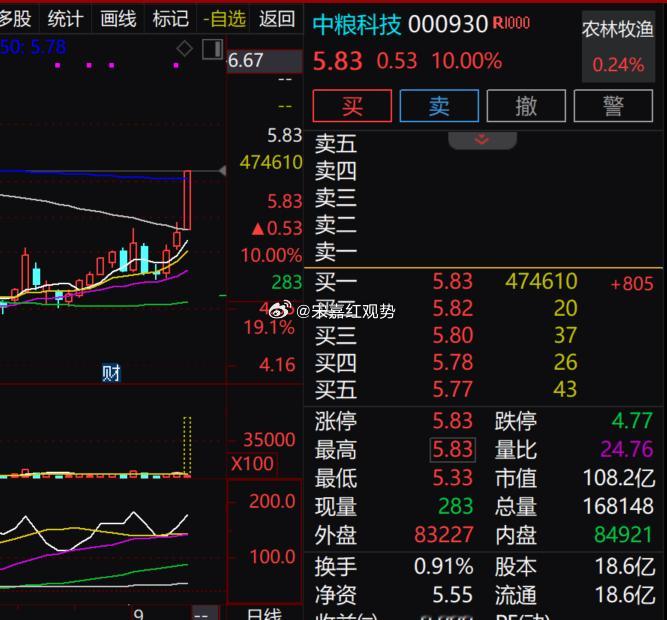Image resolution: width=667 pixels, height=620 pixels.
Task: Click the 总量 value 168148
Action: click(x=619, y=506)
